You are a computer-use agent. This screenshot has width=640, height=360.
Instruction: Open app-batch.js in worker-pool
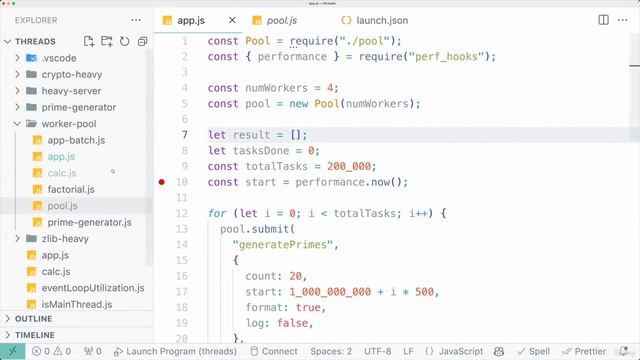76,140
